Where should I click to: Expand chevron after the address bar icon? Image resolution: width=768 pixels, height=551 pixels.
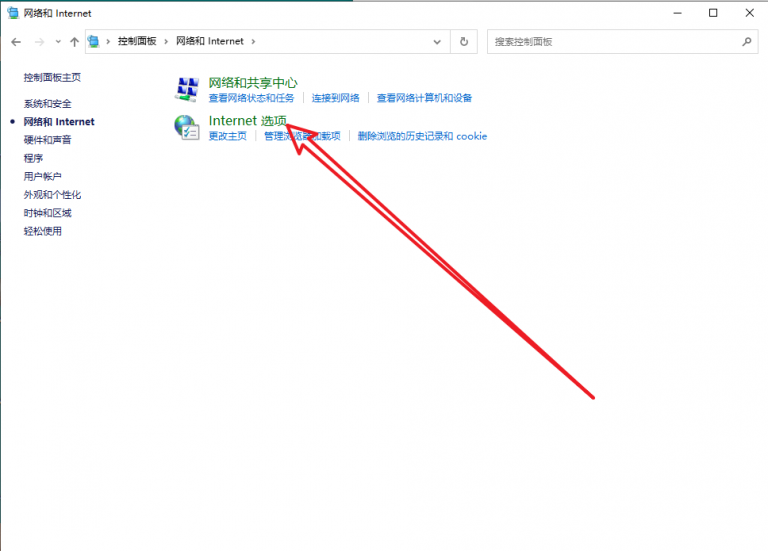coord(108,42)
